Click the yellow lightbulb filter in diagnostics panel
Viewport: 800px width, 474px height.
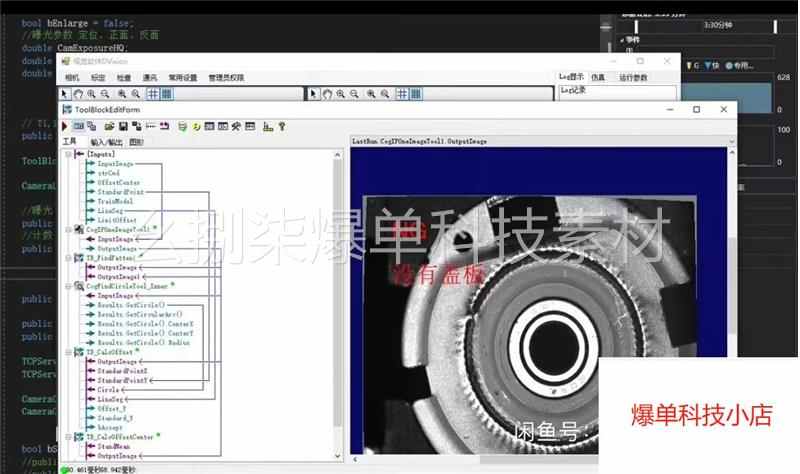coord(689,65)
